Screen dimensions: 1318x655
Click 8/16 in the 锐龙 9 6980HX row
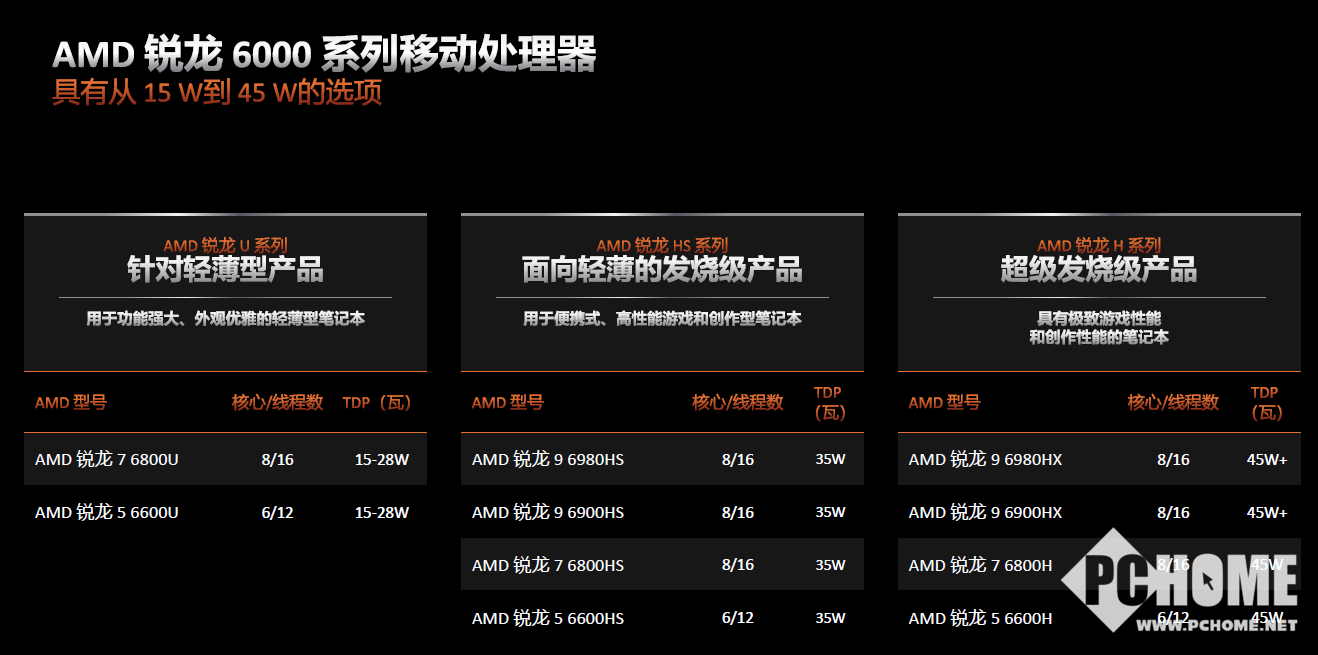point(1174,460)
